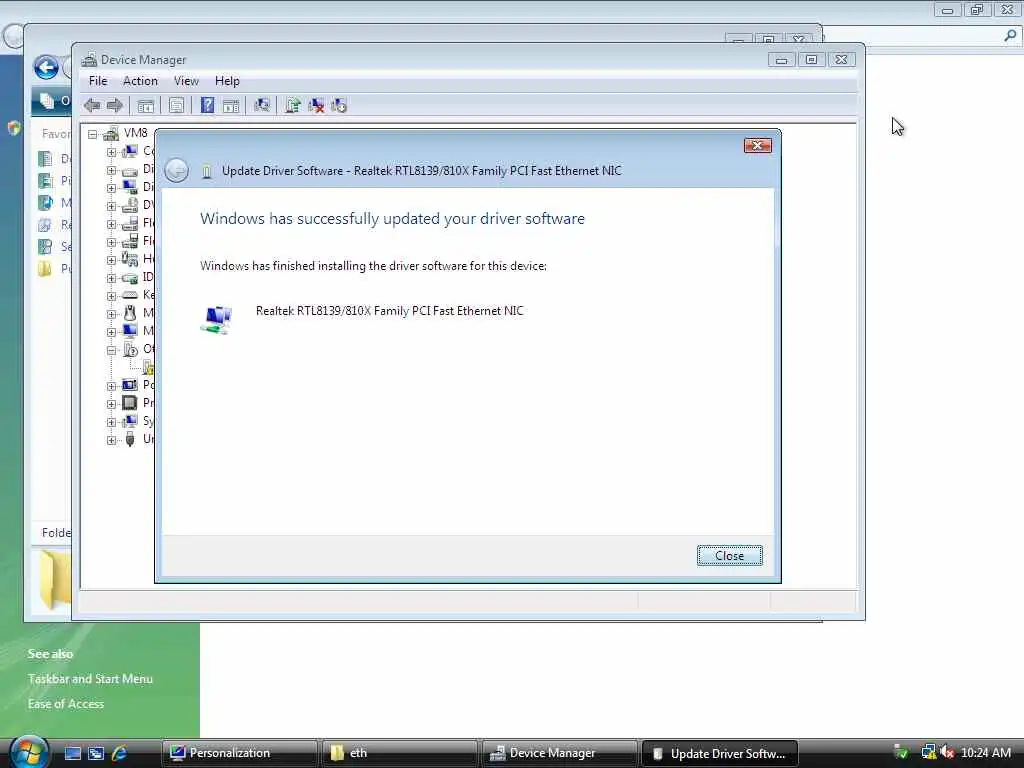The height and width of the screenshot is (768, 1024).
Task: Click the back arrow in Update Driver dialog
Action: coord(176,171)
